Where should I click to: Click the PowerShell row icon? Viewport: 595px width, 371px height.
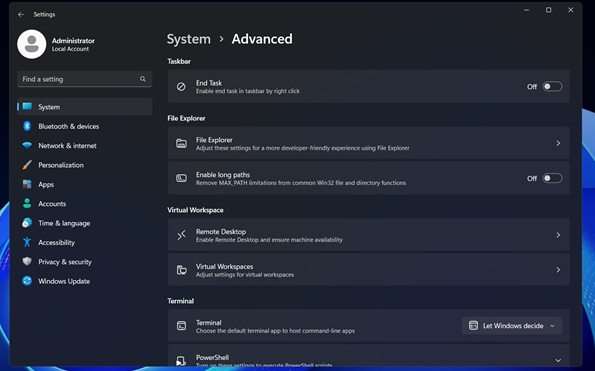(181, 360)
